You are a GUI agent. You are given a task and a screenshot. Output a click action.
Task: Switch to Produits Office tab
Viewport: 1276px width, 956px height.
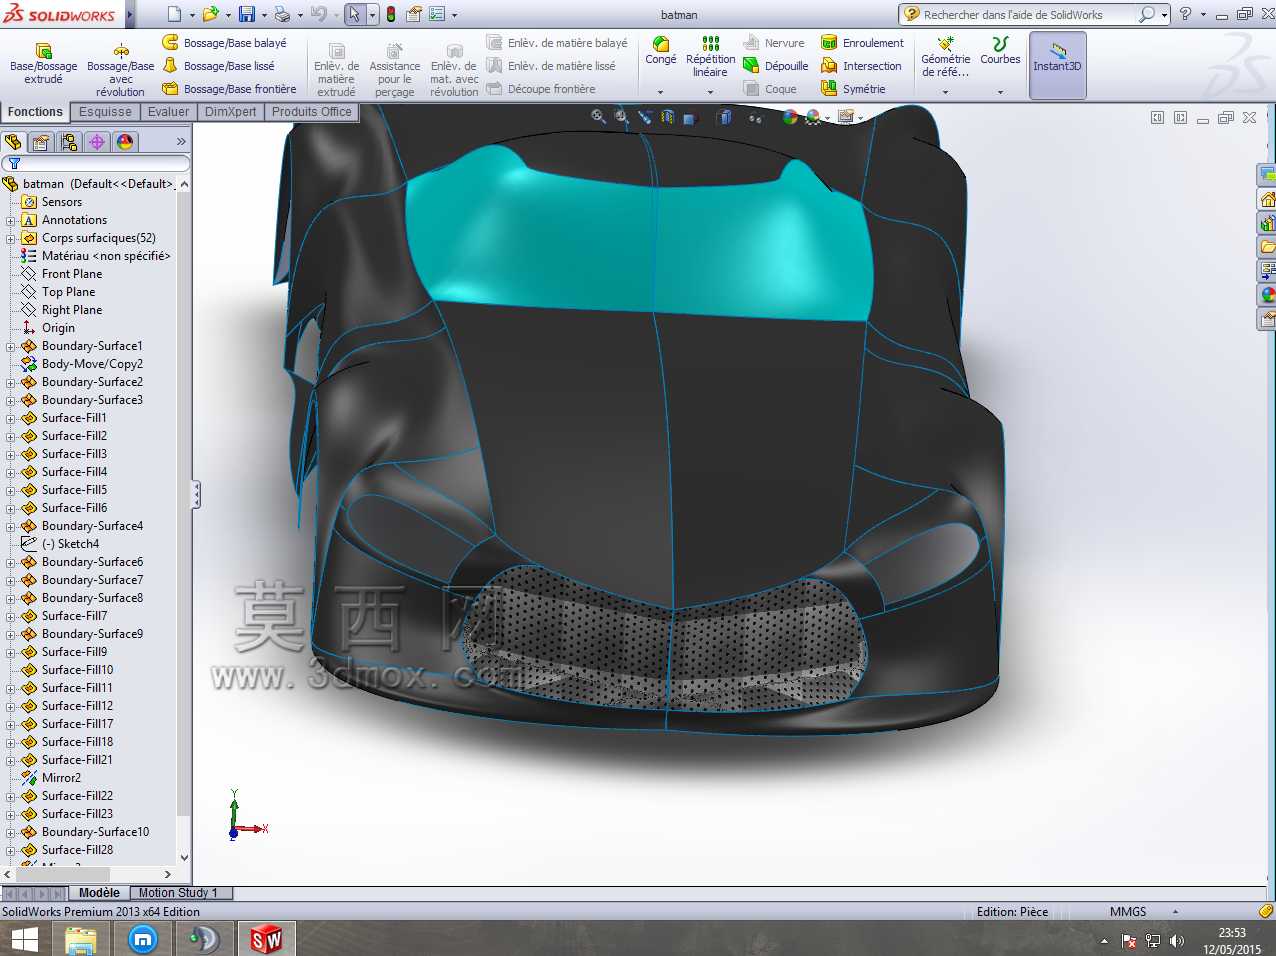click(311, 112)
